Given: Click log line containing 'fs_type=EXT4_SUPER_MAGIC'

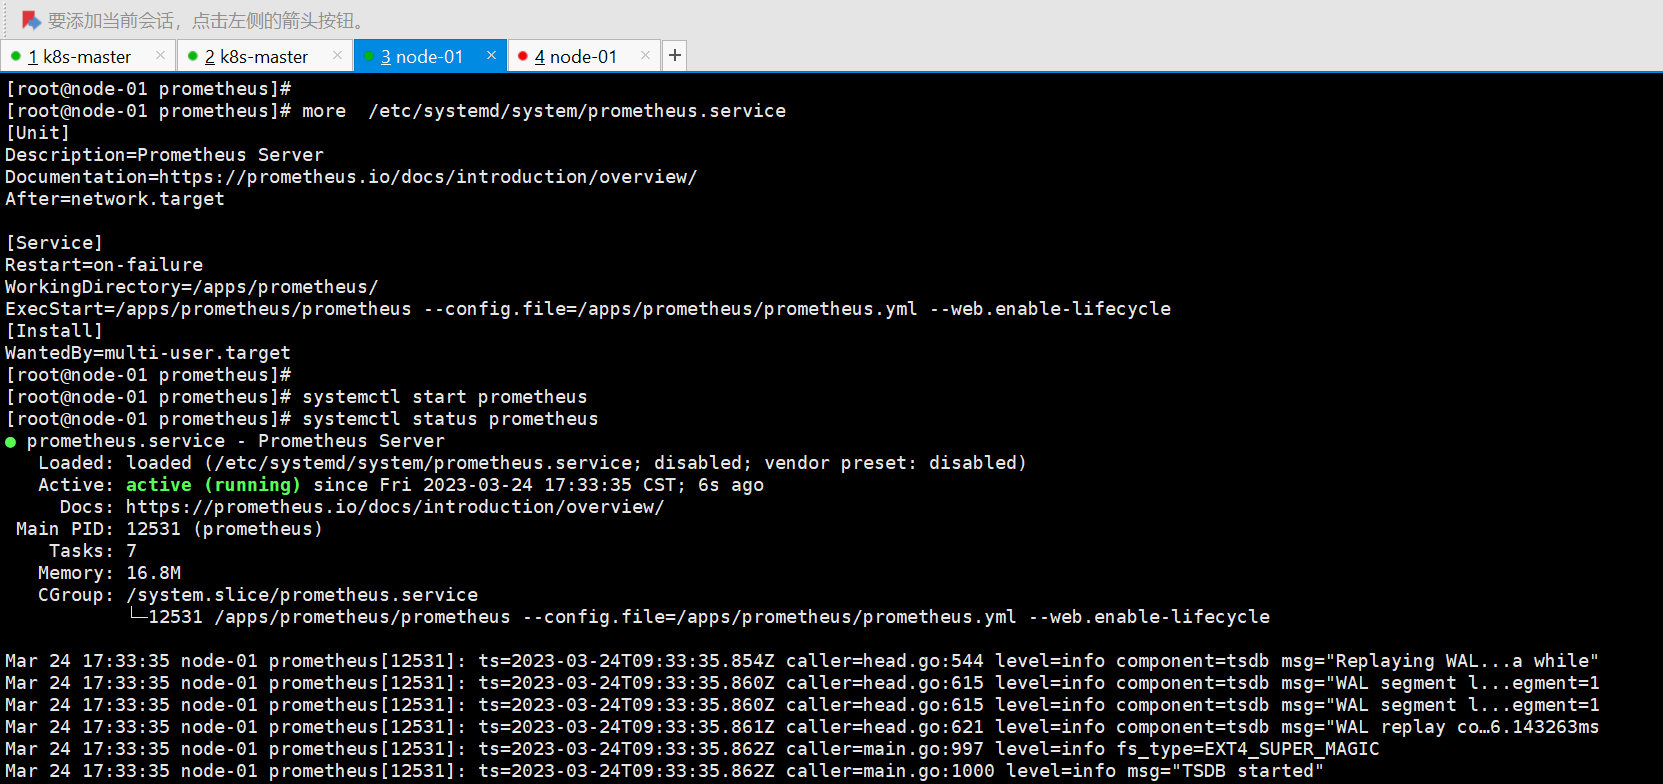Looking at the screenshot, I should (692, 749).
